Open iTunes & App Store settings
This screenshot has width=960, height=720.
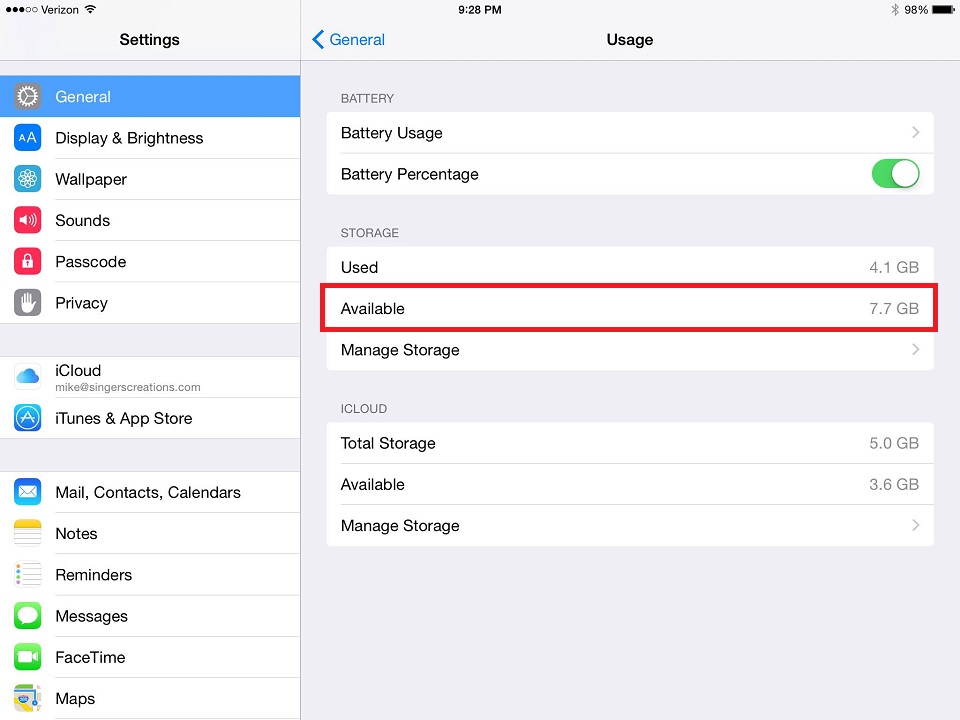point(150,418)
